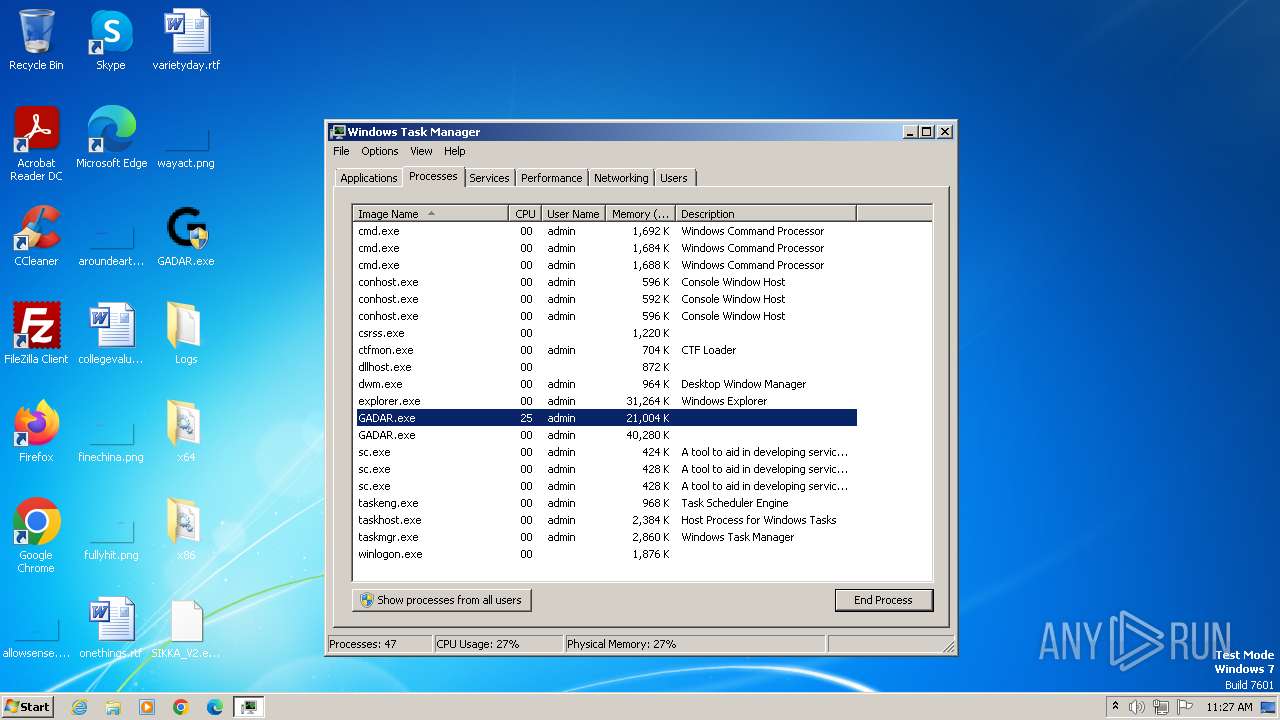Select the ctfmon.exe process row

606,350
